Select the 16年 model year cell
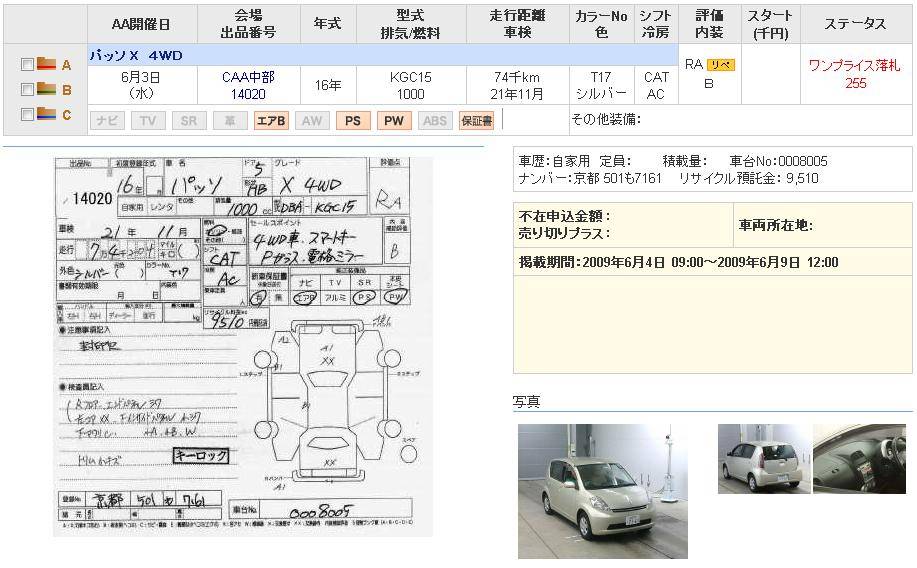The height and width of the screenshot is (568, 917). [328, 85]
